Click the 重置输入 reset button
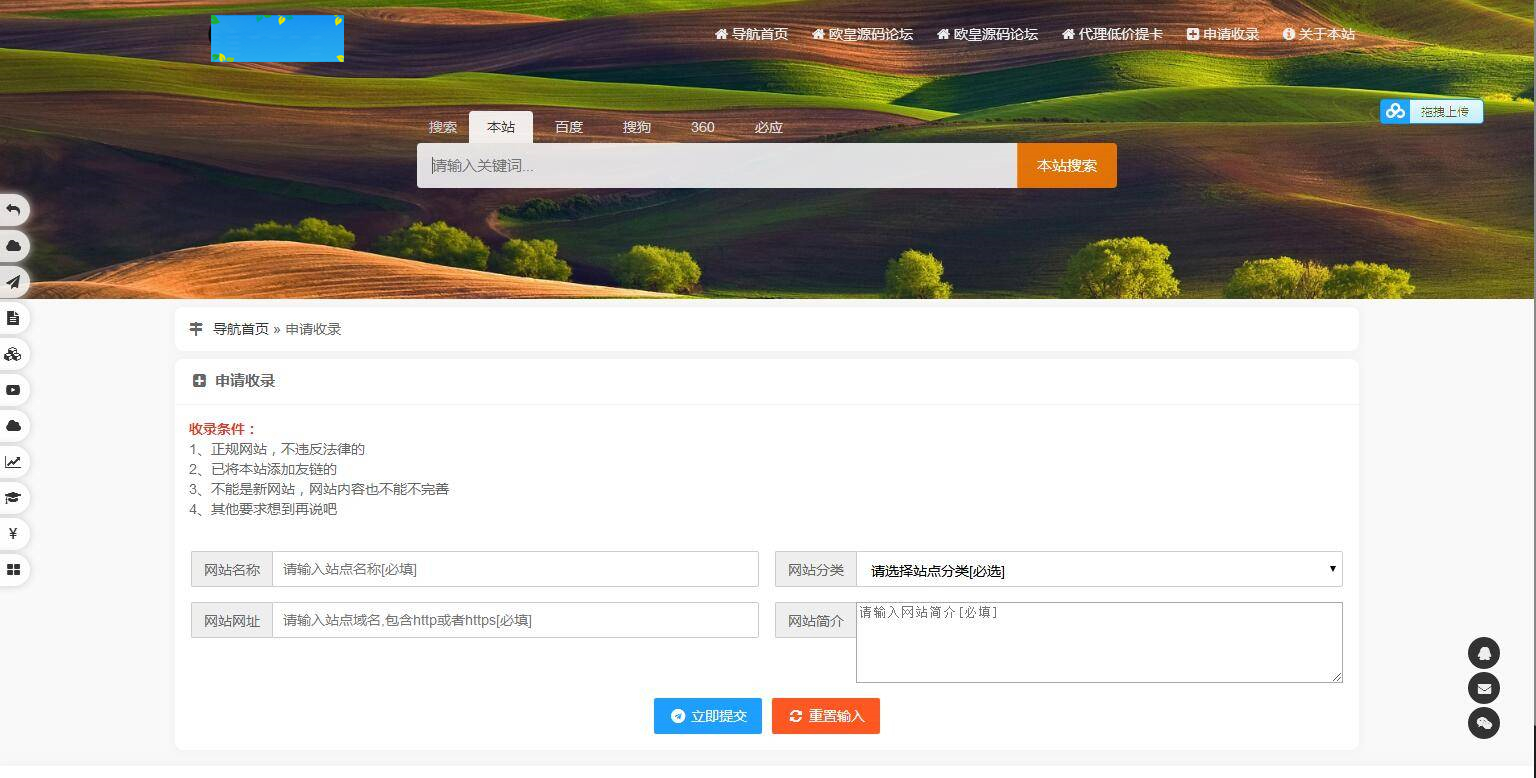The image size is (1536, 778). point(826,716)
